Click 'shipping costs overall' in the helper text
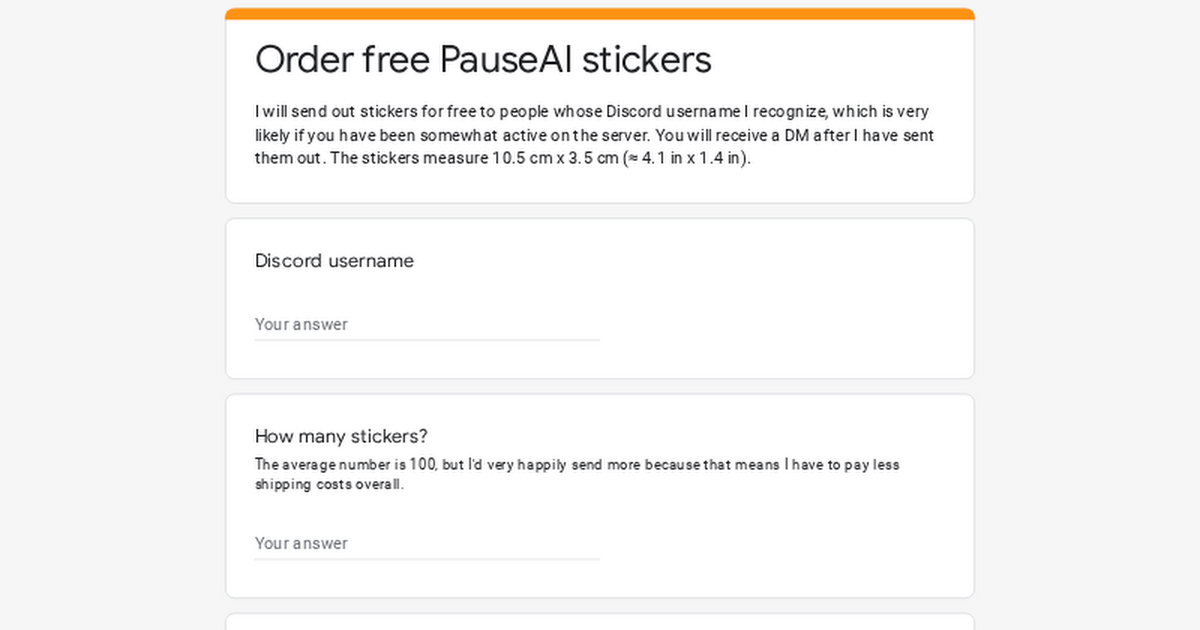This screenshot has width=1200, height=630. pyautogui.click(x=328, y=485)
